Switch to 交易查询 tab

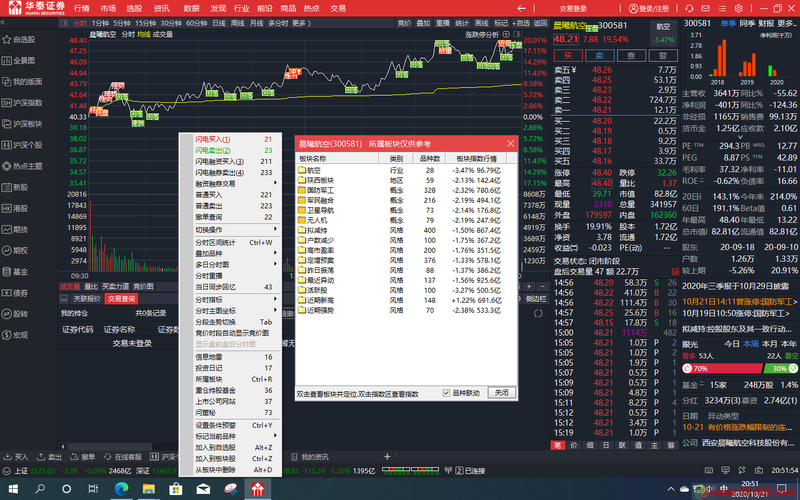pyautogui.click(x=121, y=299)
